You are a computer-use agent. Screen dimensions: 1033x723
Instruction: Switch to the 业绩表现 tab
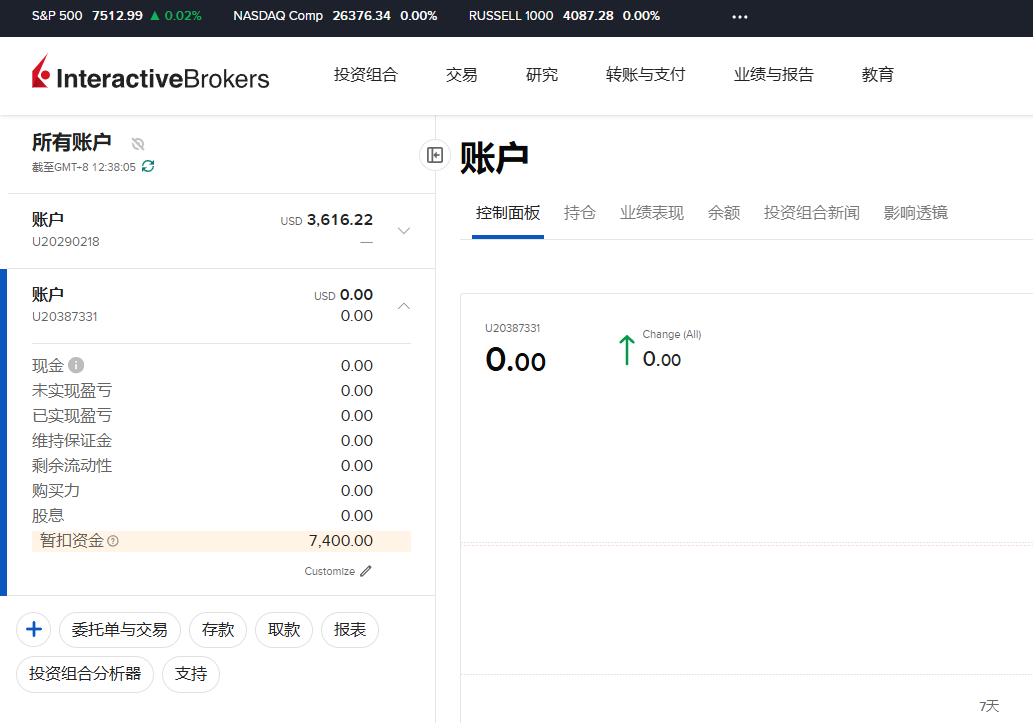(x=652, y=213)
